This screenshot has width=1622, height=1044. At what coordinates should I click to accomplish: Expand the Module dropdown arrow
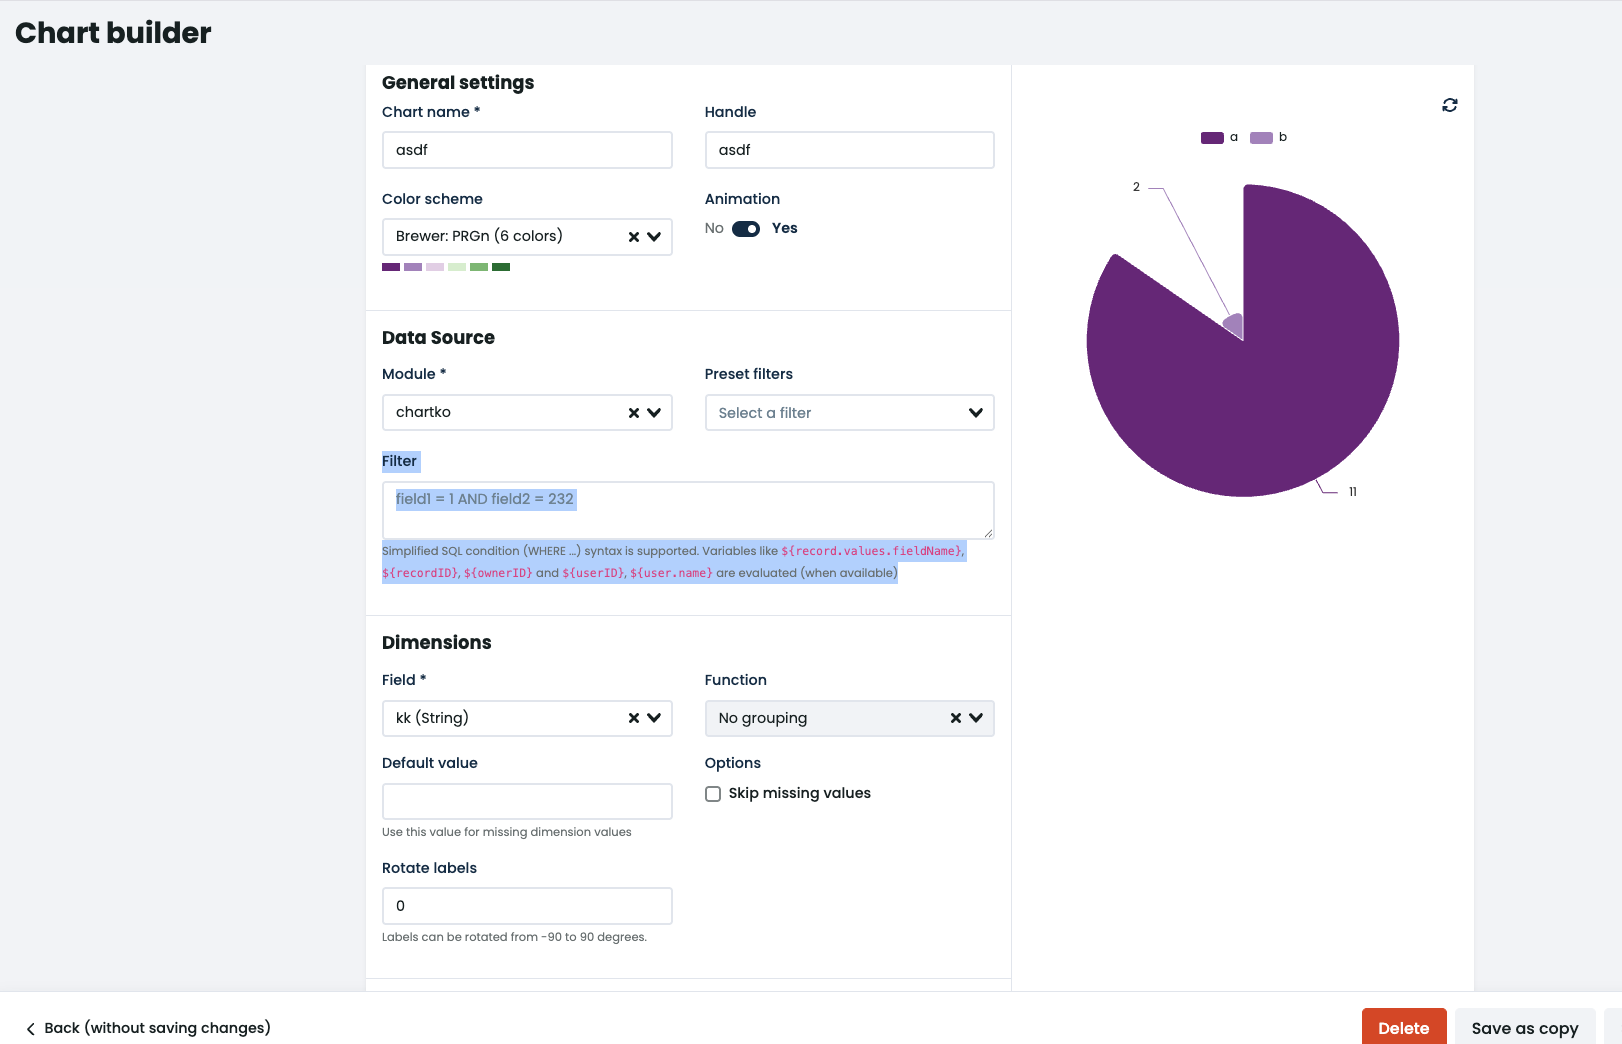[654, 413]
